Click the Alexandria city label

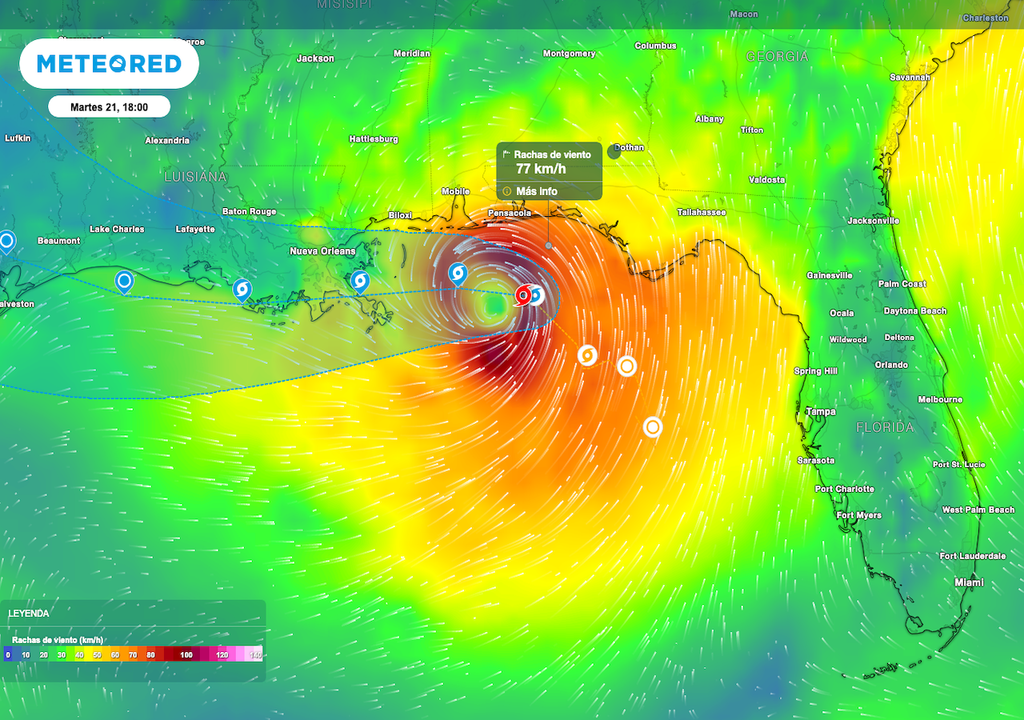click(x=167, y=140)
